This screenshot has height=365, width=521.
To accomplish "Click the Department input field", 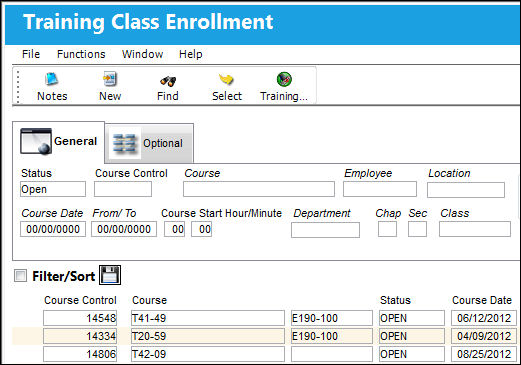I will pyautogui.click(x=325, y=230).
